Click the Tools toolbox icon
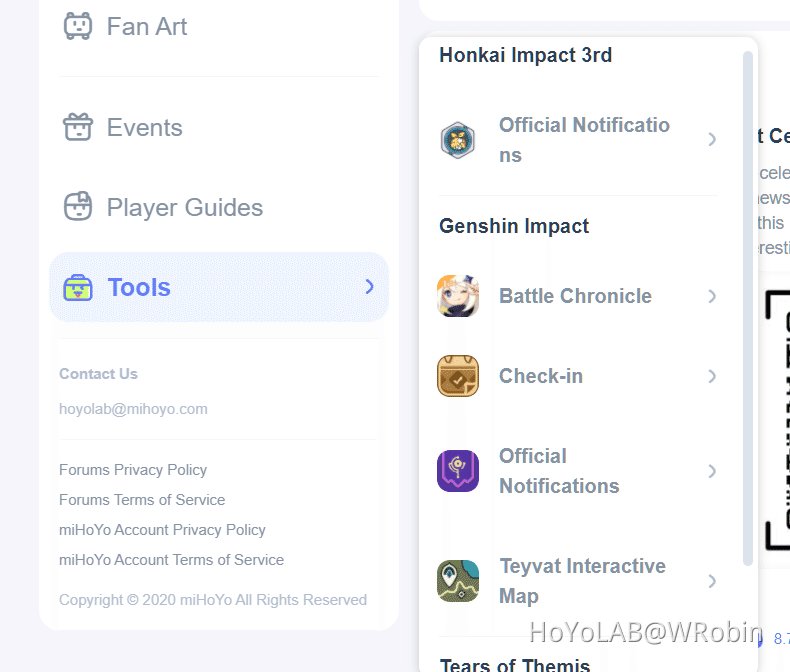The image size is (790, 672). [78, 288]
